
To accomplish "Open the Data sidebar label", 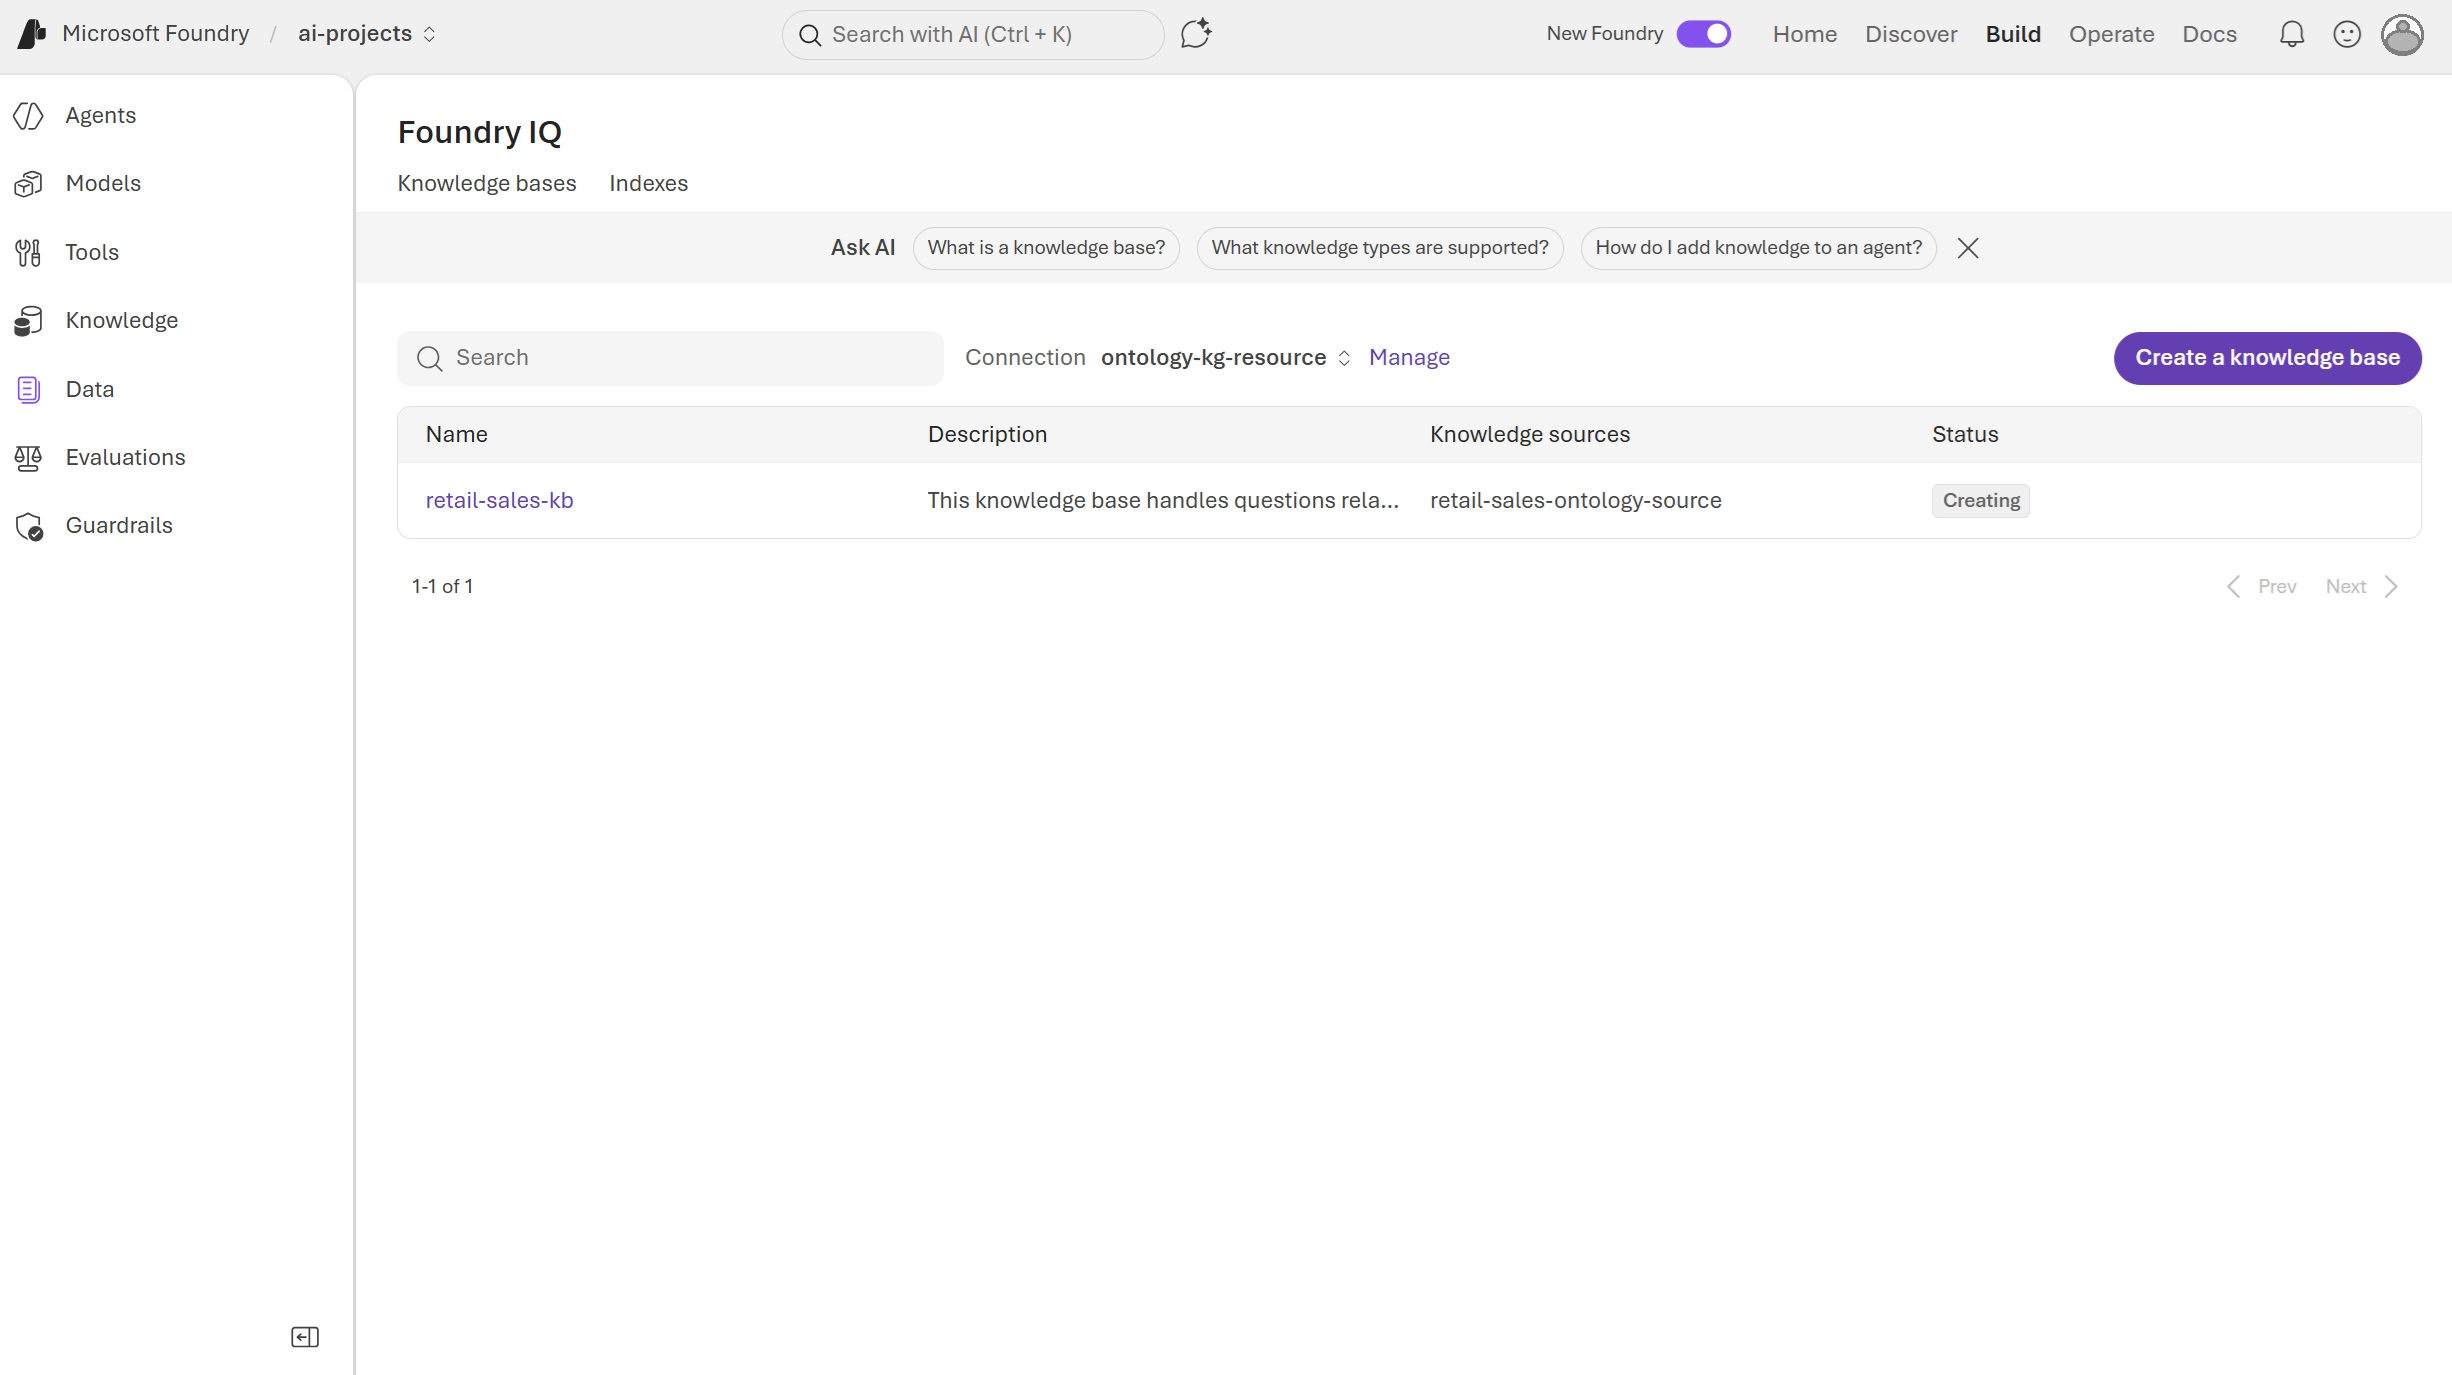I will point(90,390).
